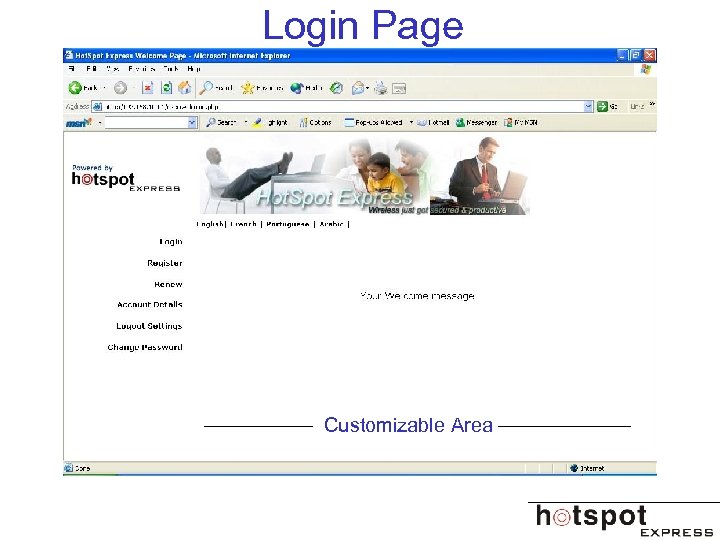Click the Windows flag logo in menu bar
This screenshot has height=540, width=720.
tap(646, 69)
